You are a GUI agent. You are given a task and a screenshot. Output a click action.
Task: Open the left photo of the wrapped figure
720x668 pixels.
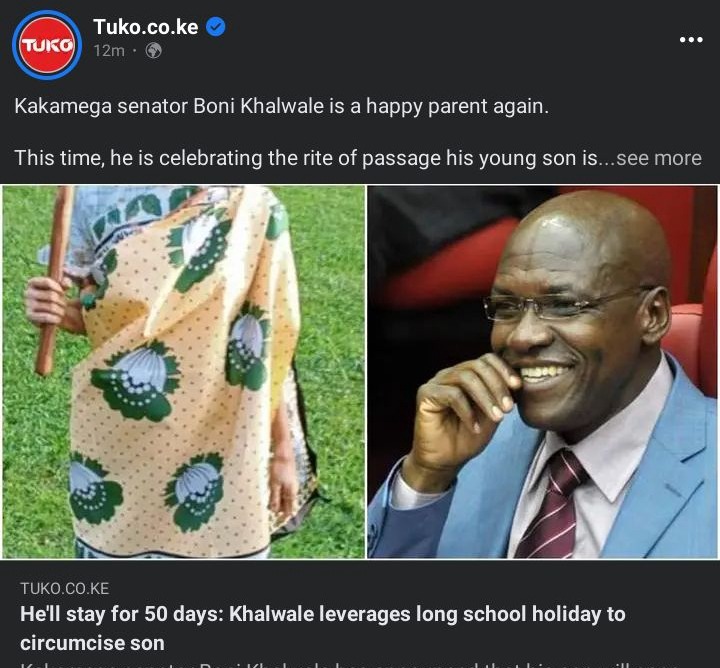click(x=184, y=372)
